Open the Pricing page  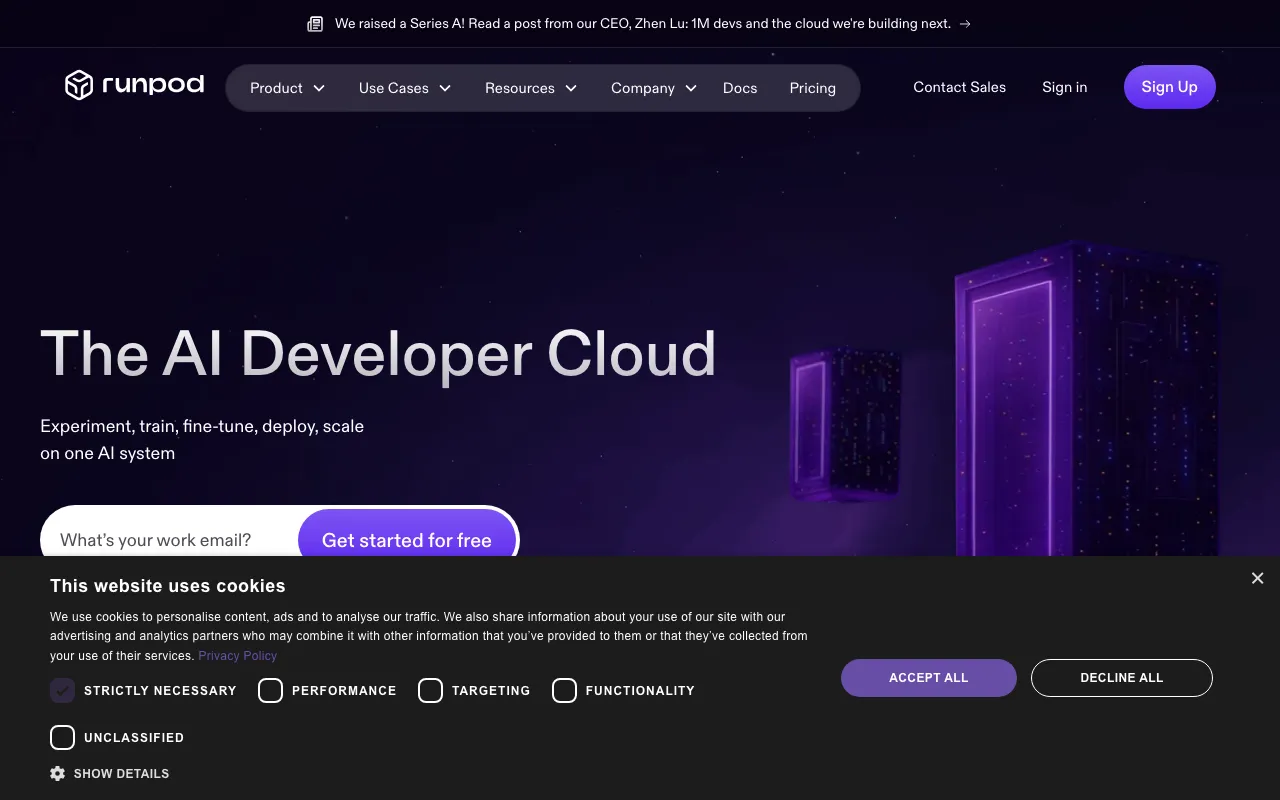812,88
